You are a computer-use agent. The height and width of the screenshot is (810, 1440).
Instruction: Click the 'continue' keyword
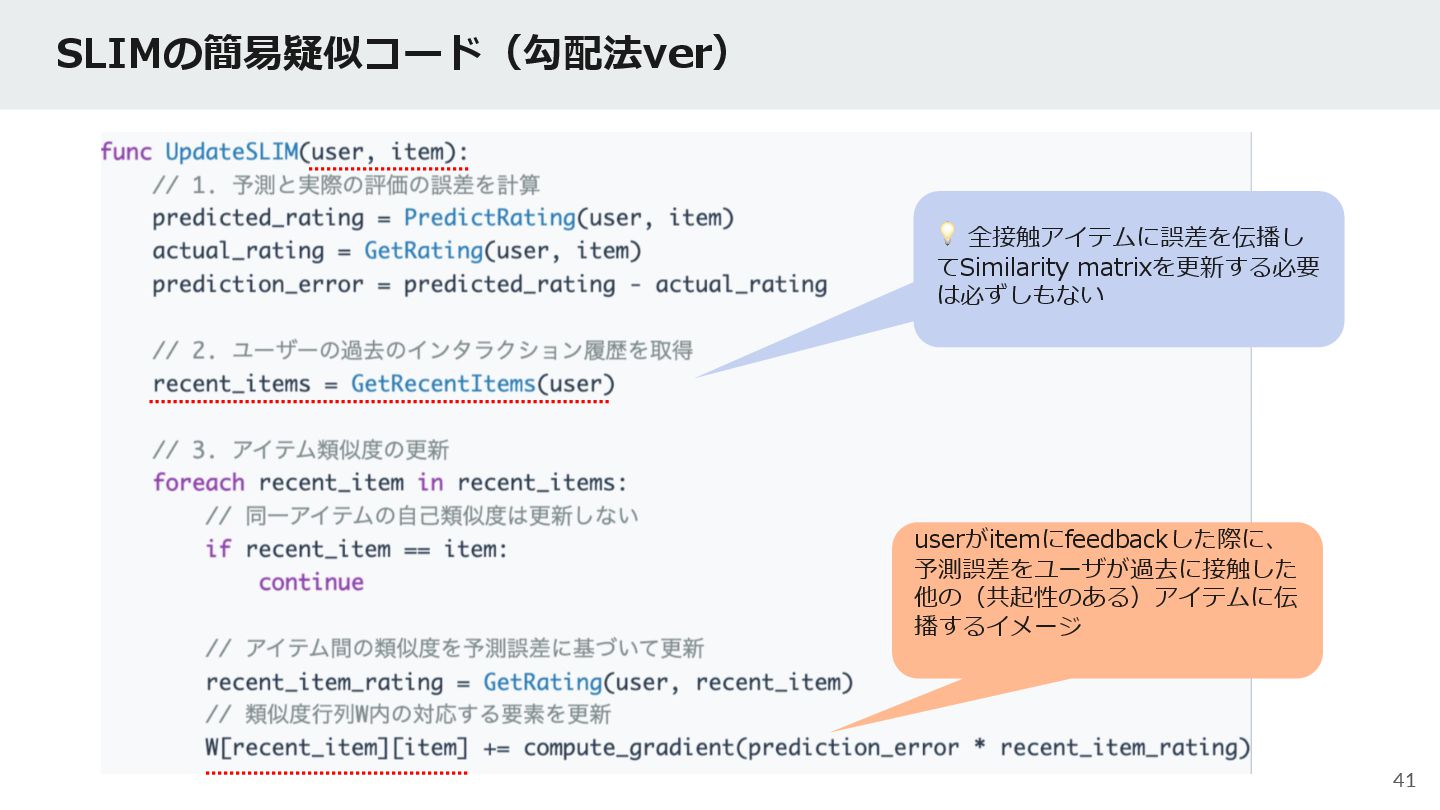[311, 582]
